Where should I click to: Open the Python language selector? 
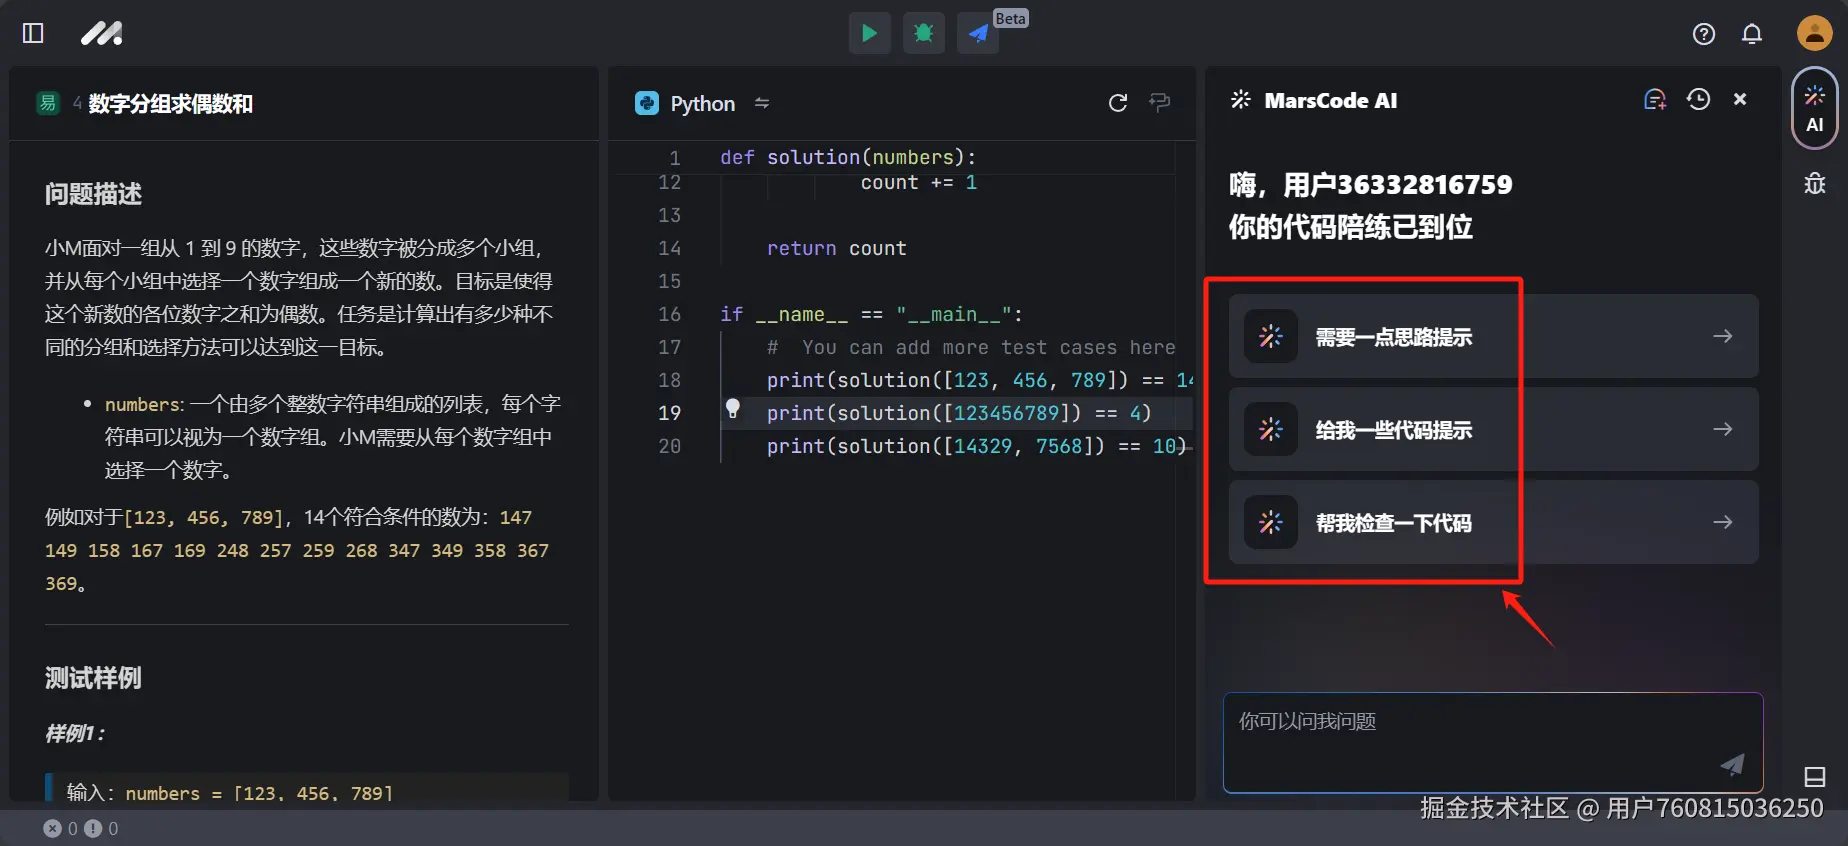click(x=702, y=103)
